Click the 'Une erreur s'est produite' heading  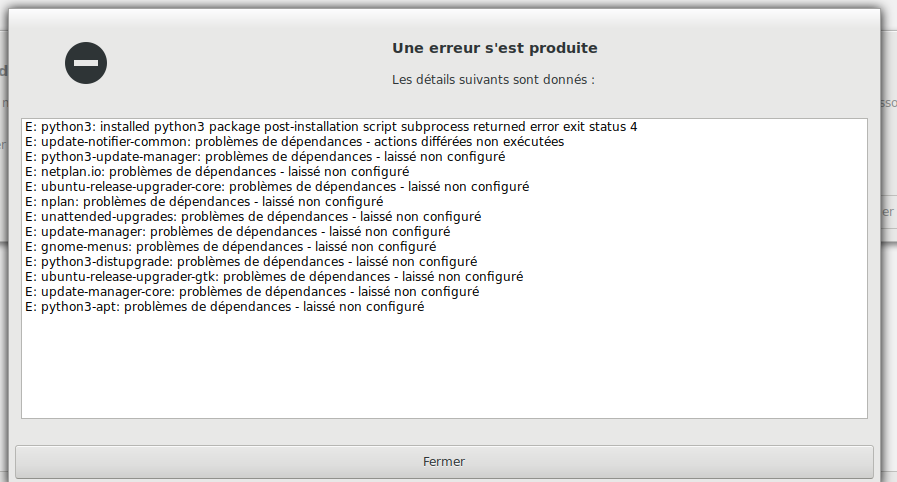[495, 48]
